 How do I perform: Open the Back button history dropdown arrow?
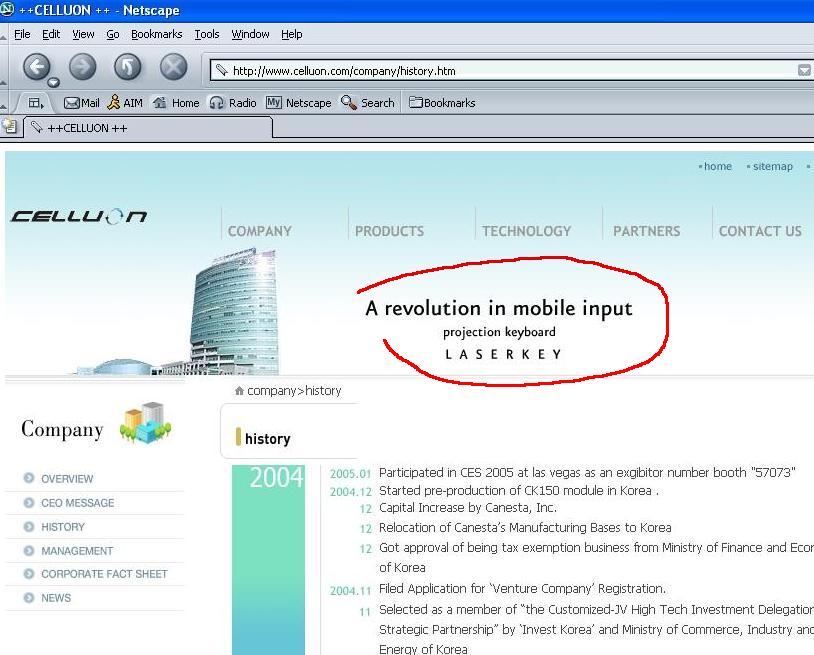[x=54, y=82]
